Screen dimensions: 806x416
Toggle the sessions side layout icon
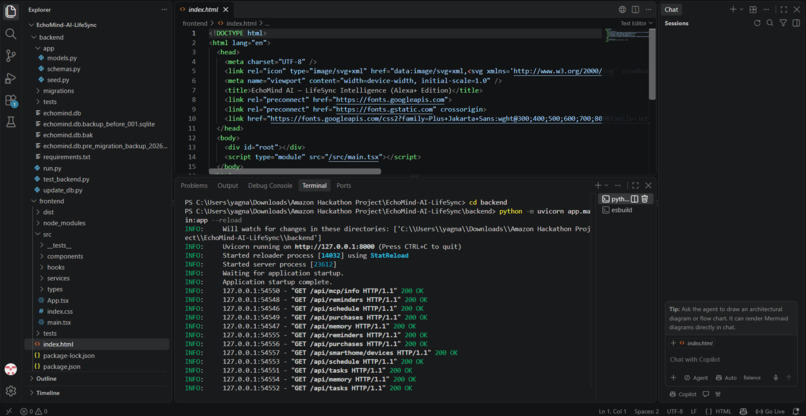[796, 23]
